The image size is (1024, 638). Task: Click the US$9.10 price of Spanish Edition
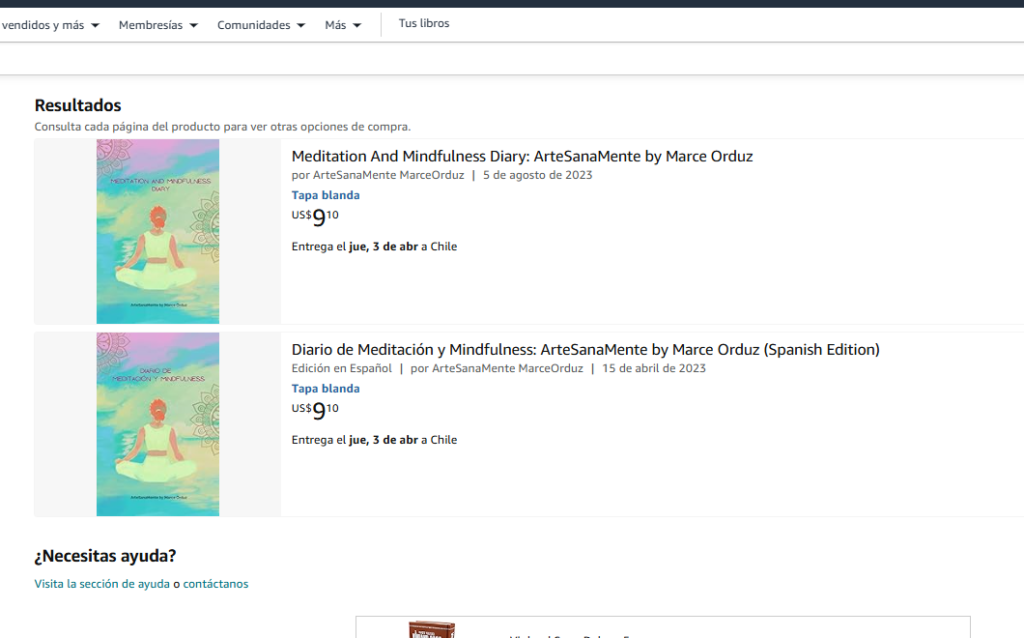(x=315, y=410)
